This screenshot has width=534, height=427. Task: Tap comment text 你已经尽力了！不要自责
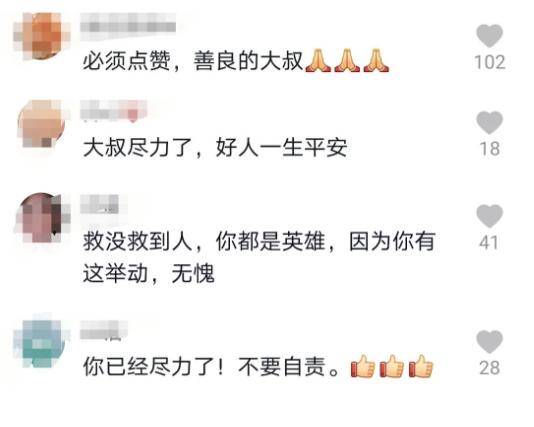tap(211, 367)
